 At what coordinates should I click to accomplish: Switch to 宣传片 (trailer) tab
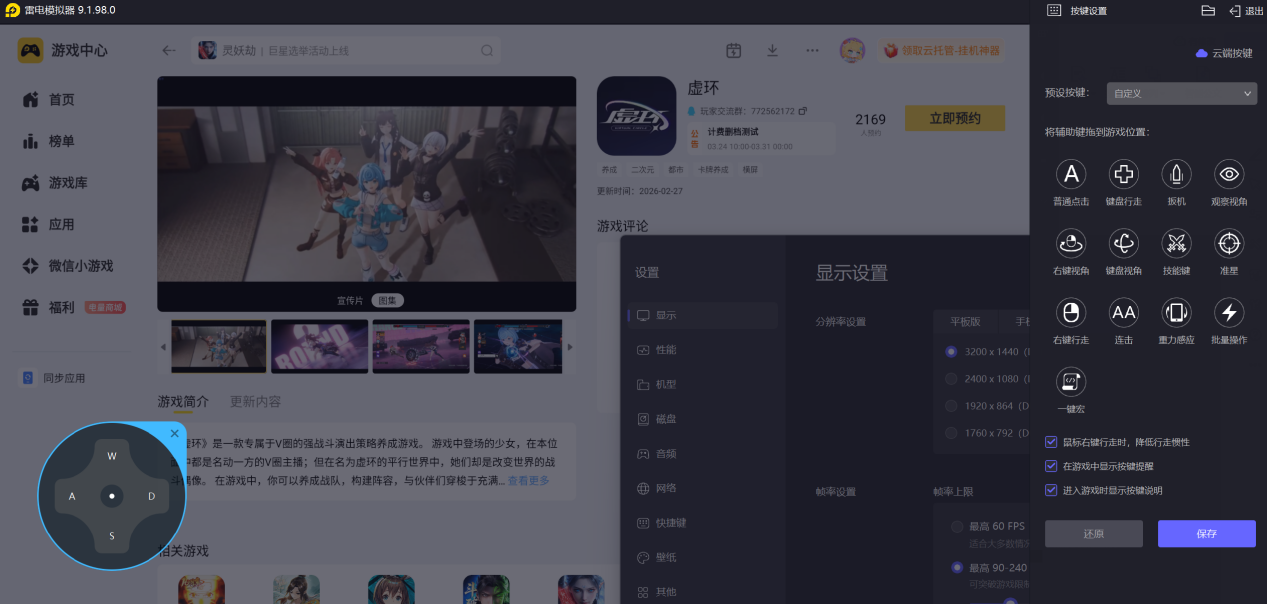tap(350, 300)
